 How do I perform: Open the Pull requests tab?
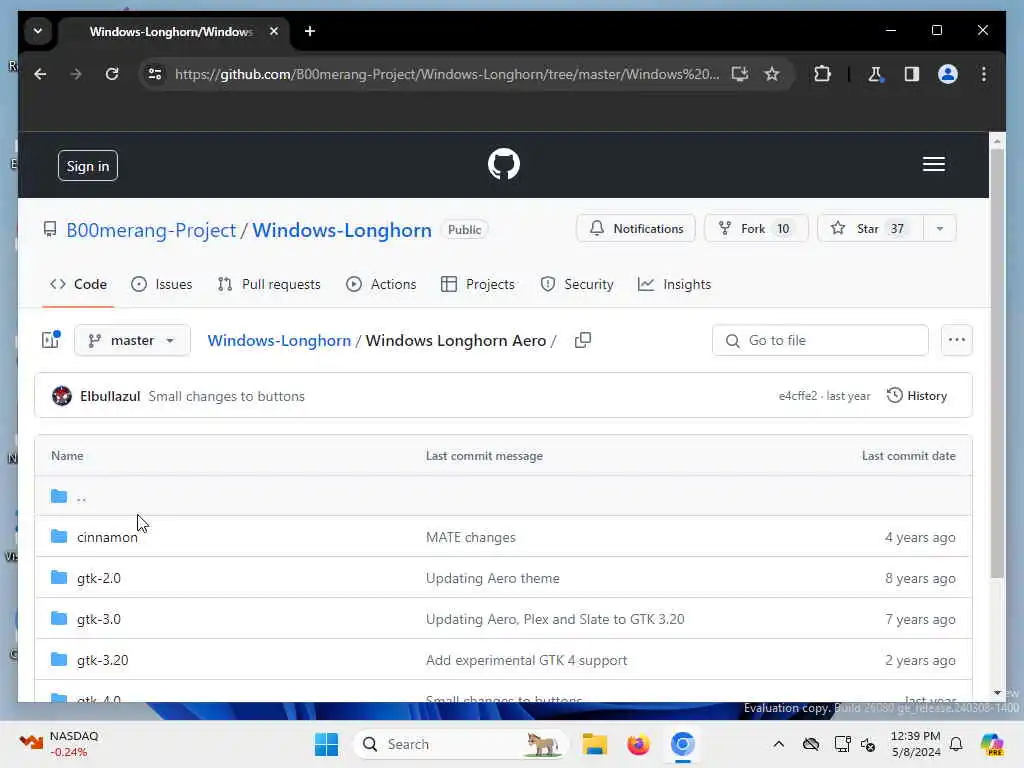coord(268,284)
